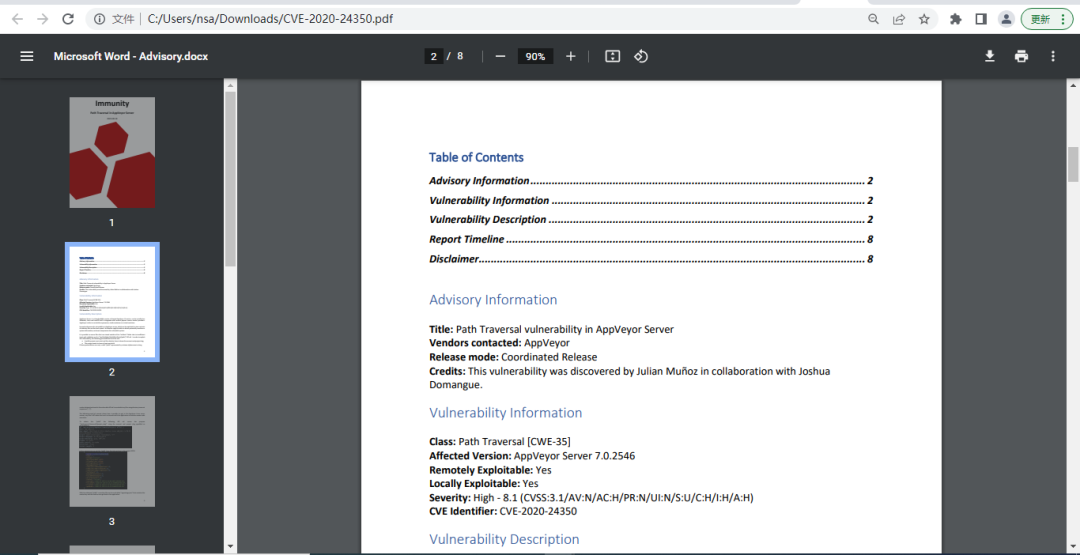Click the Remotely Exploitable: Yes line
Screen dimensions: 1080x555
[x=490, y=470]
